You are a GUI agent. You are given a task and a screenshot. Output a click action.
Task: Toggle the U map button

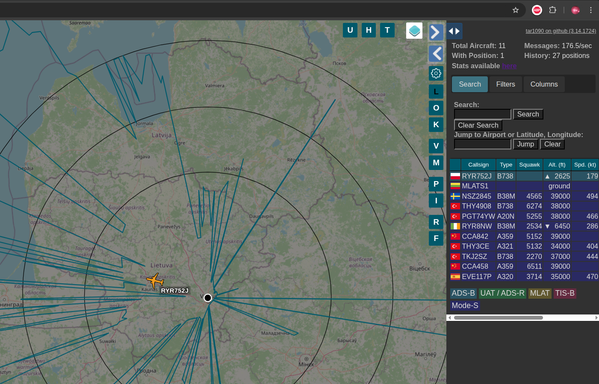click(350, 30)
